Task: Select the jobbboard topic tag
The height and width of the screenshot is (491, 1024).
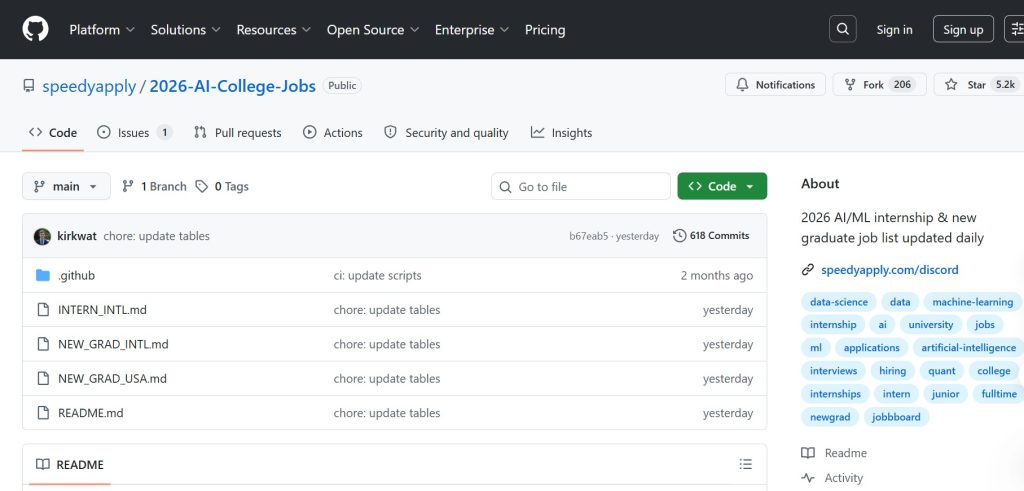Action: point(896,417)
